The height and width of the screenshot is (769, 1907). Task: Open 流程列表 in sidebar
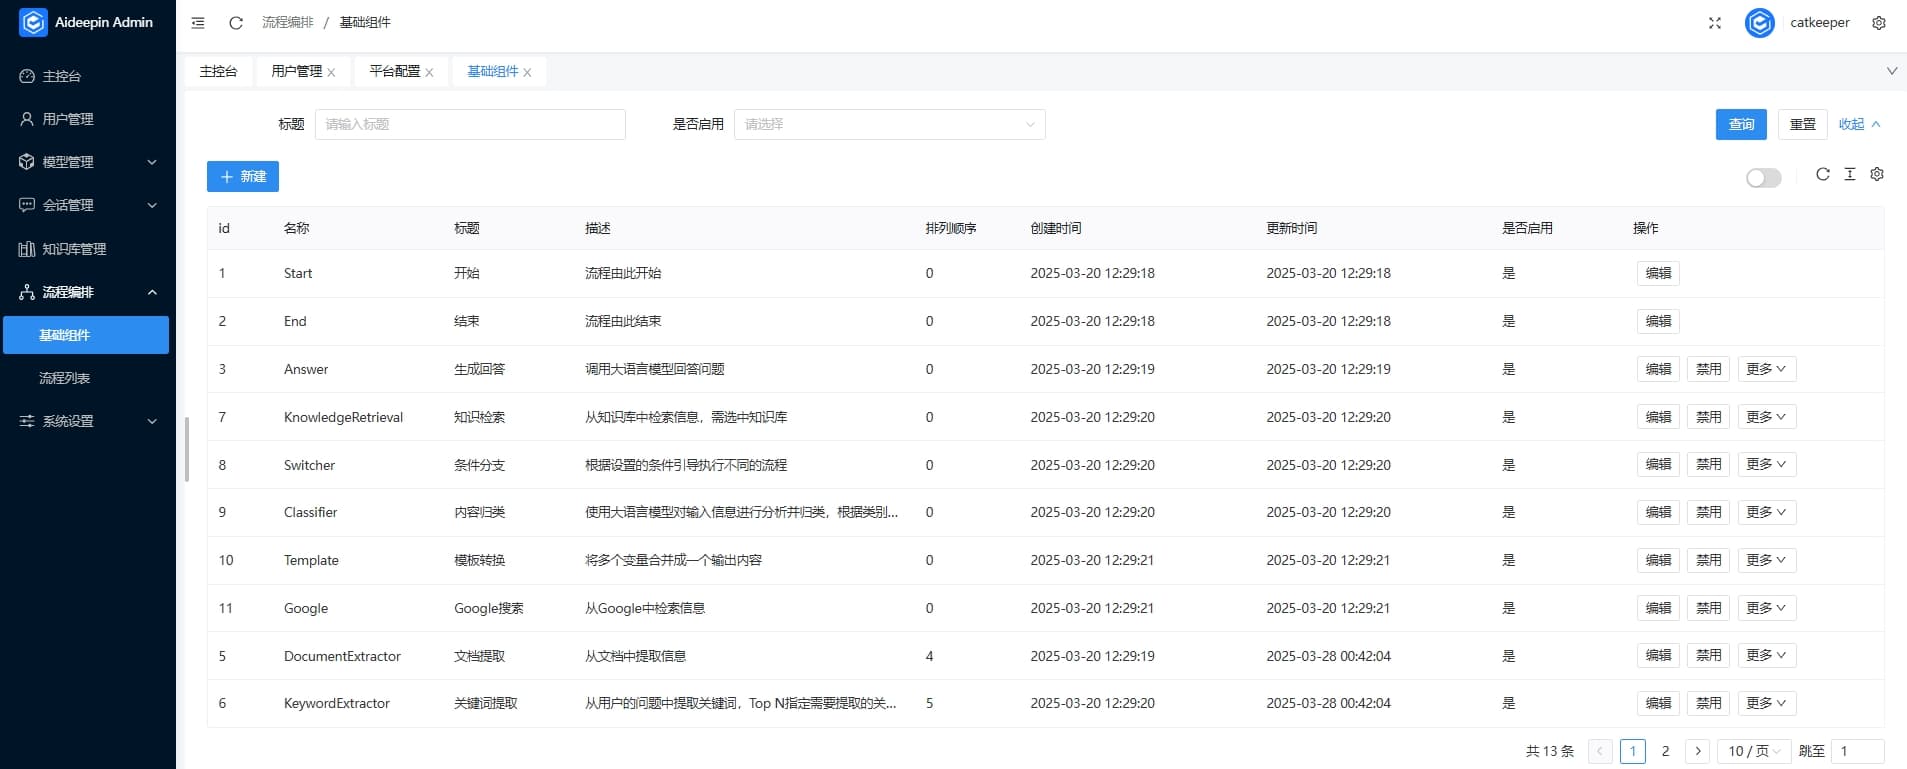point(86,378)
